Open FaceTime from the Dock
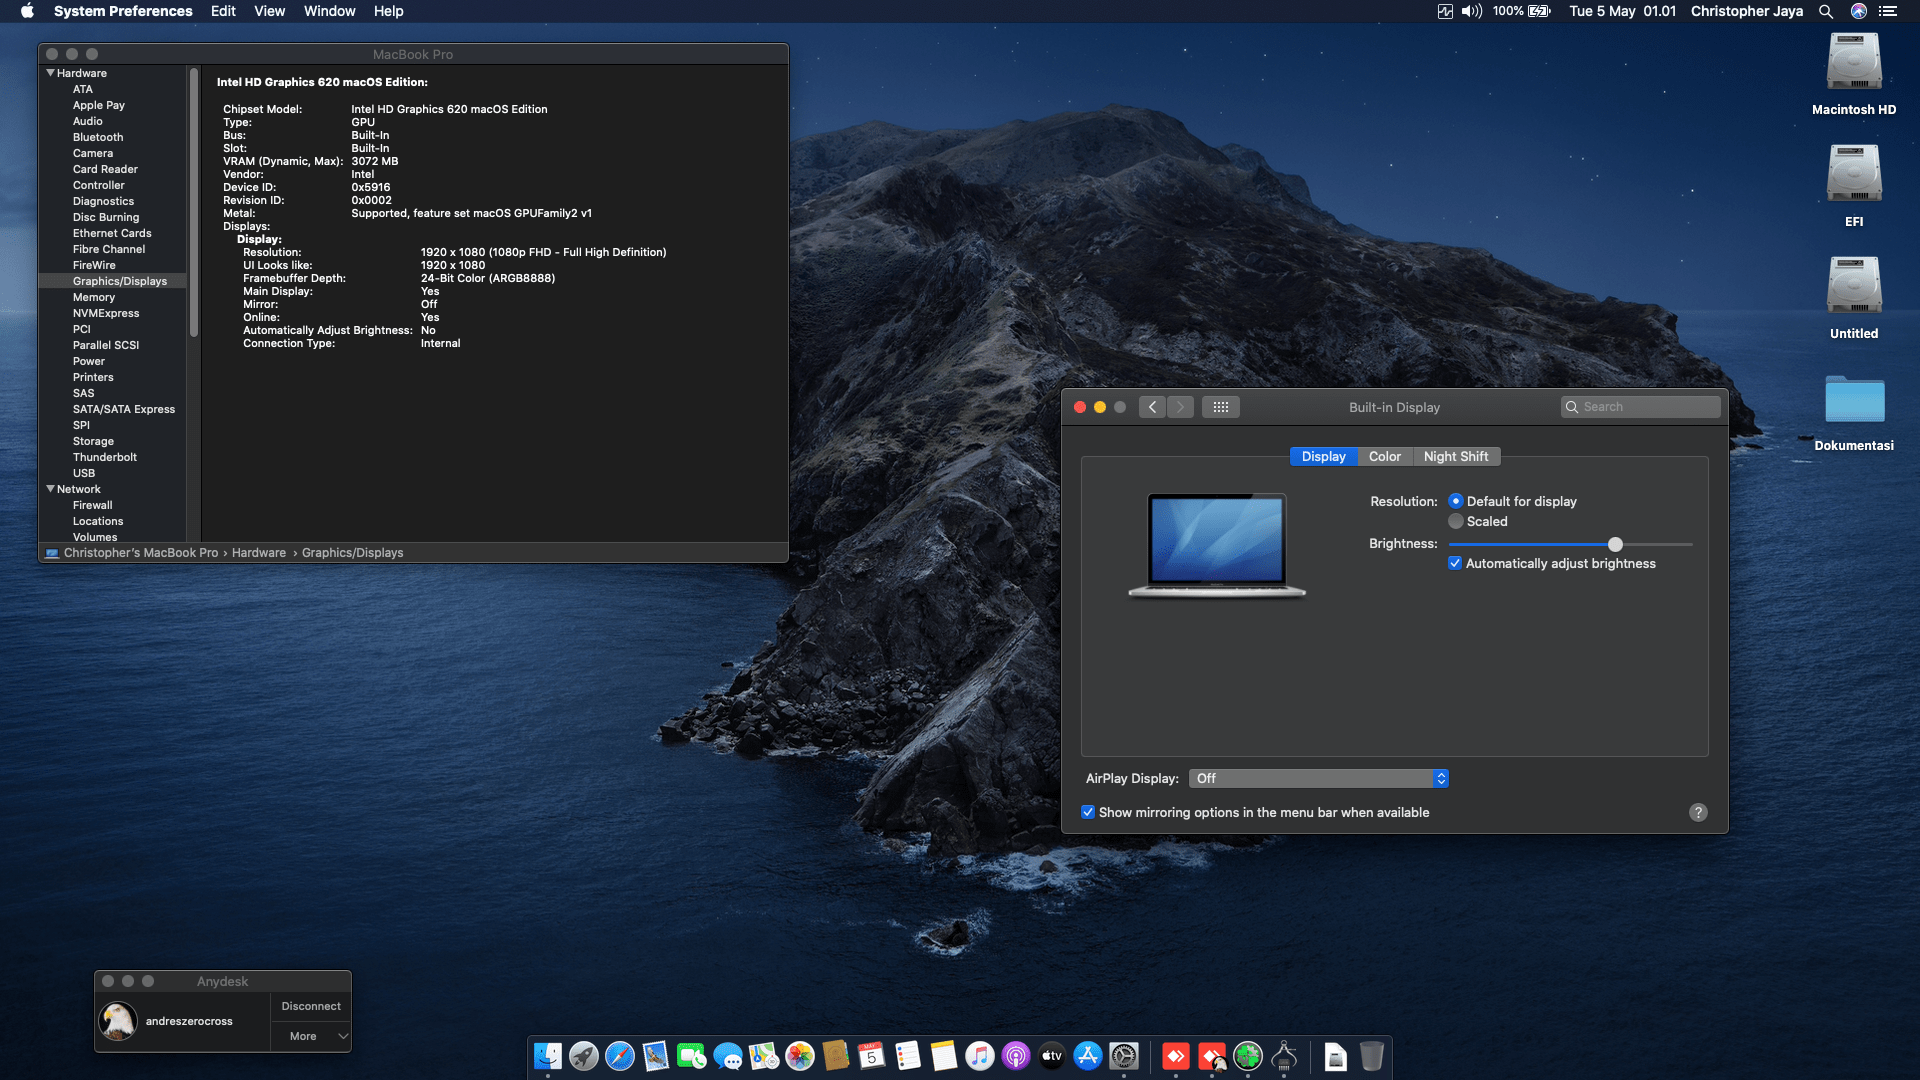Screen dimensions: 1920x1080 (692, 1056)
